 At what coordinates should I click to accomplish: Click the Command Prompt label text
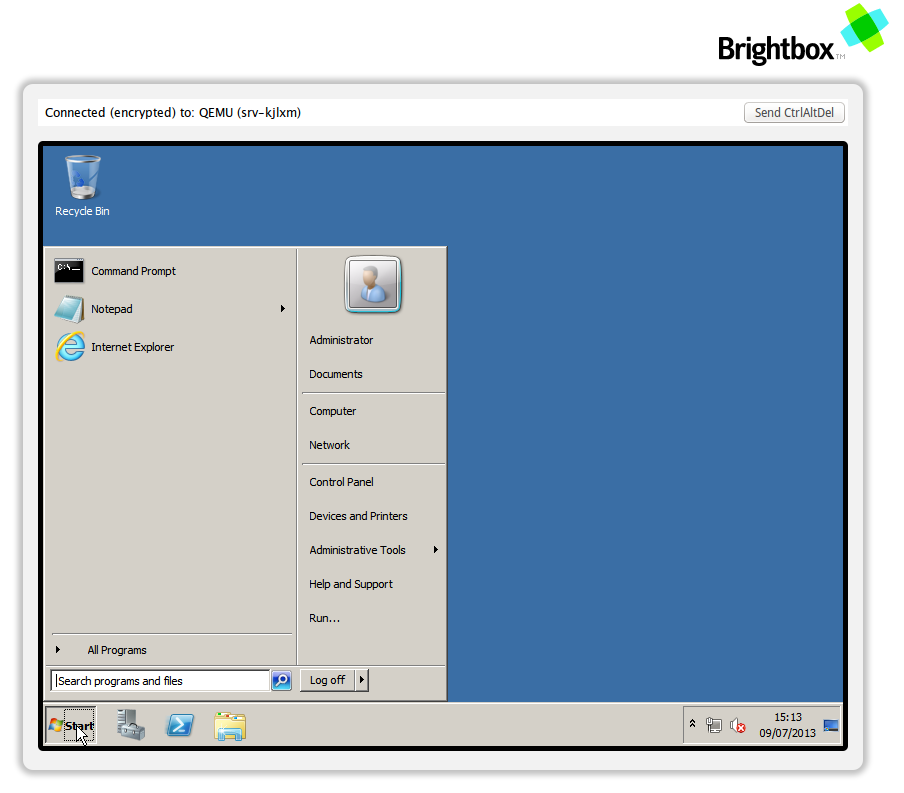(133, 271)
